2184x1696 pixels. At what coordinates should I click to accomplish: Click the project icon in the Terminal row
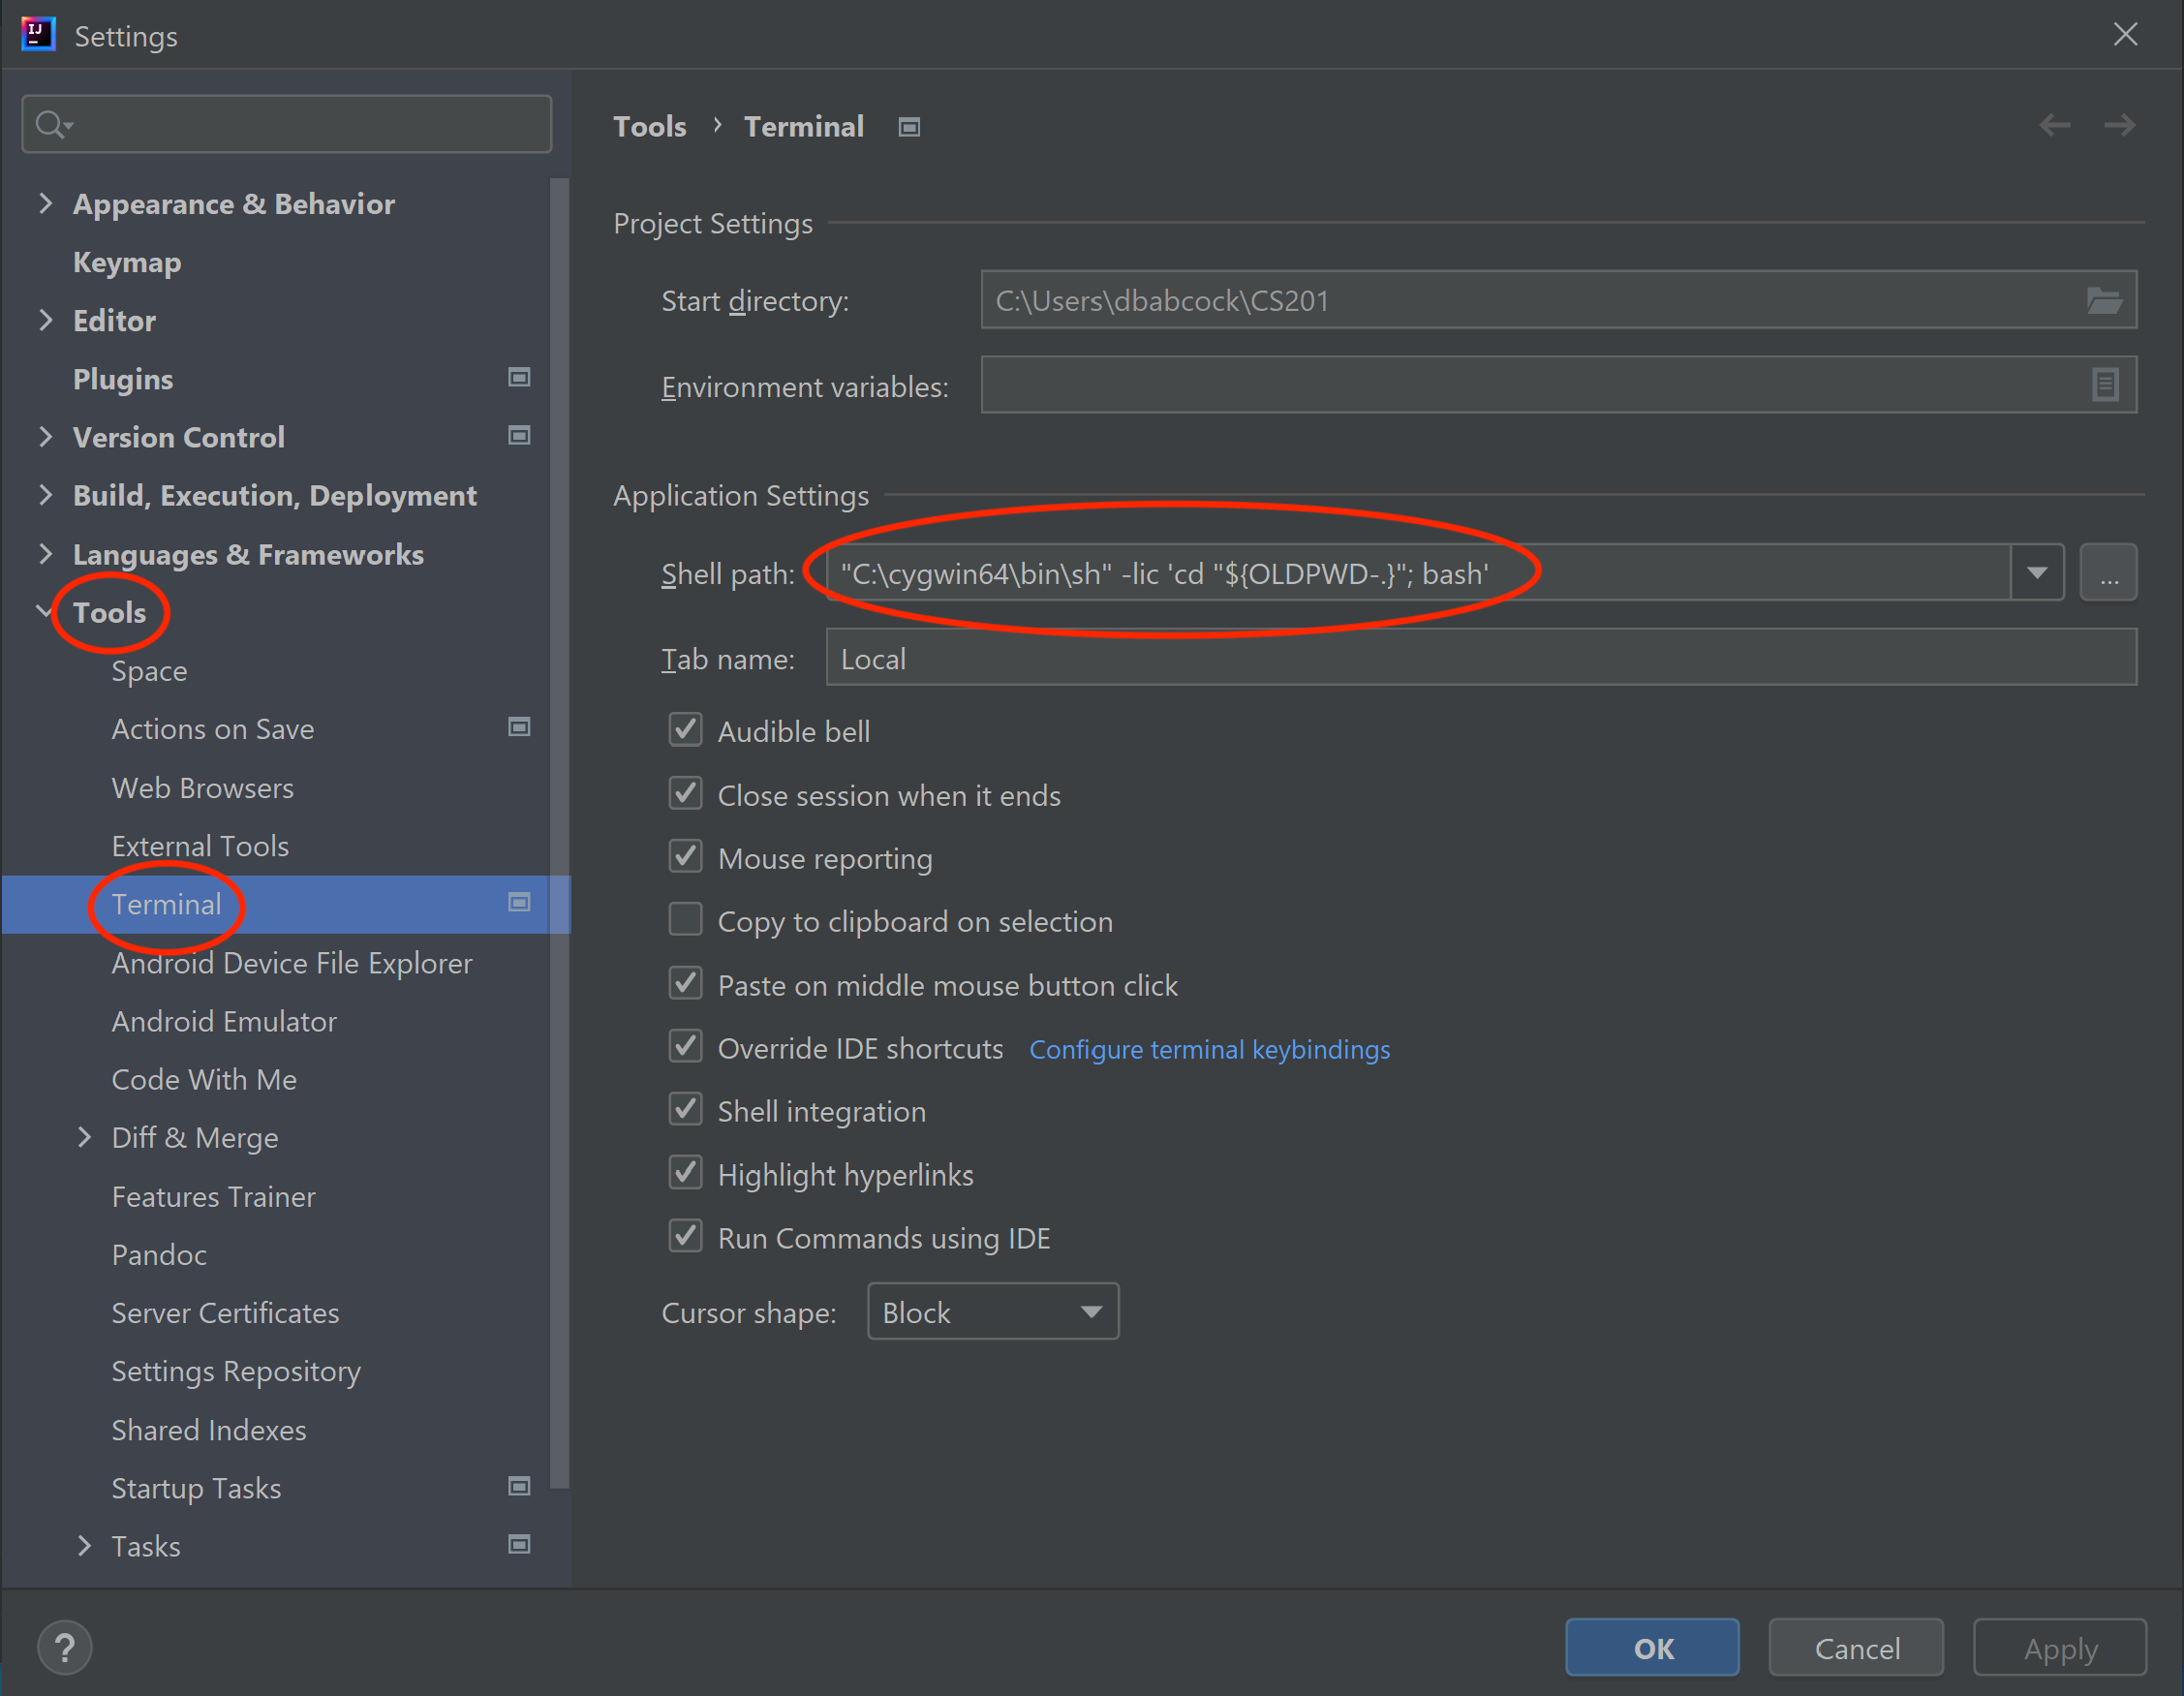[519, 902]
